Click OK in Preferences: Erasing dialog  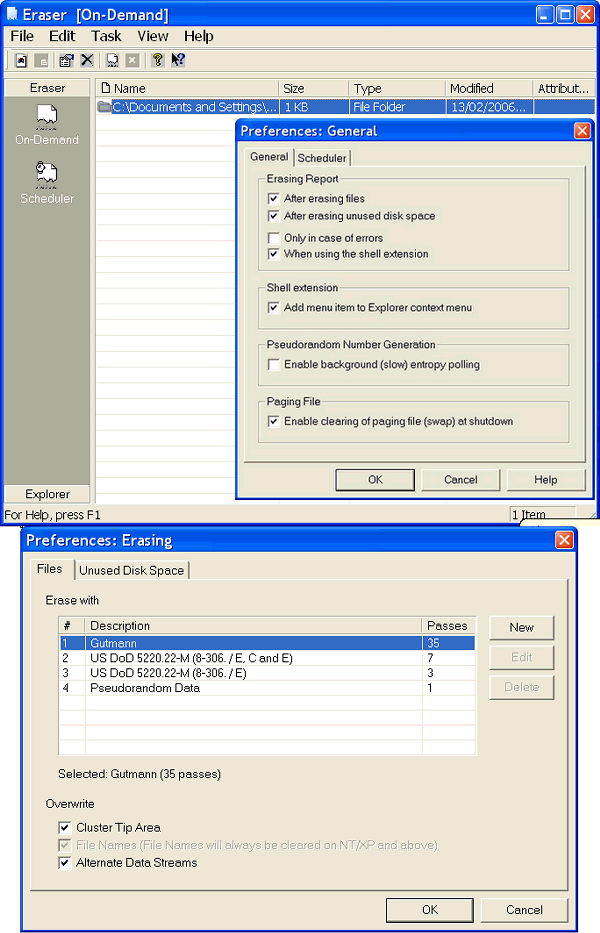coord(430,910)
